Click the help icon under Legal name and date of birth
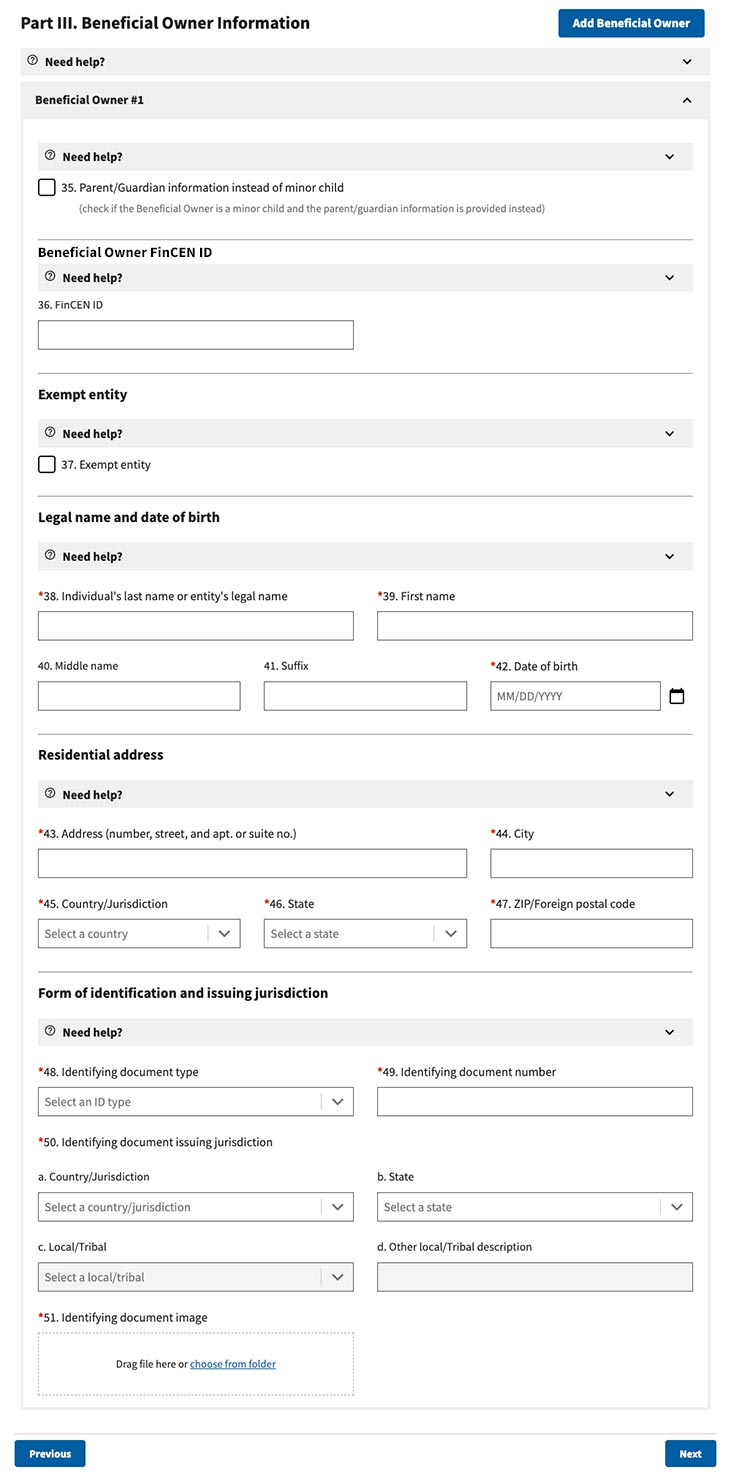The width and height of the screenshot is (730, 1484). tap(49, 555)
